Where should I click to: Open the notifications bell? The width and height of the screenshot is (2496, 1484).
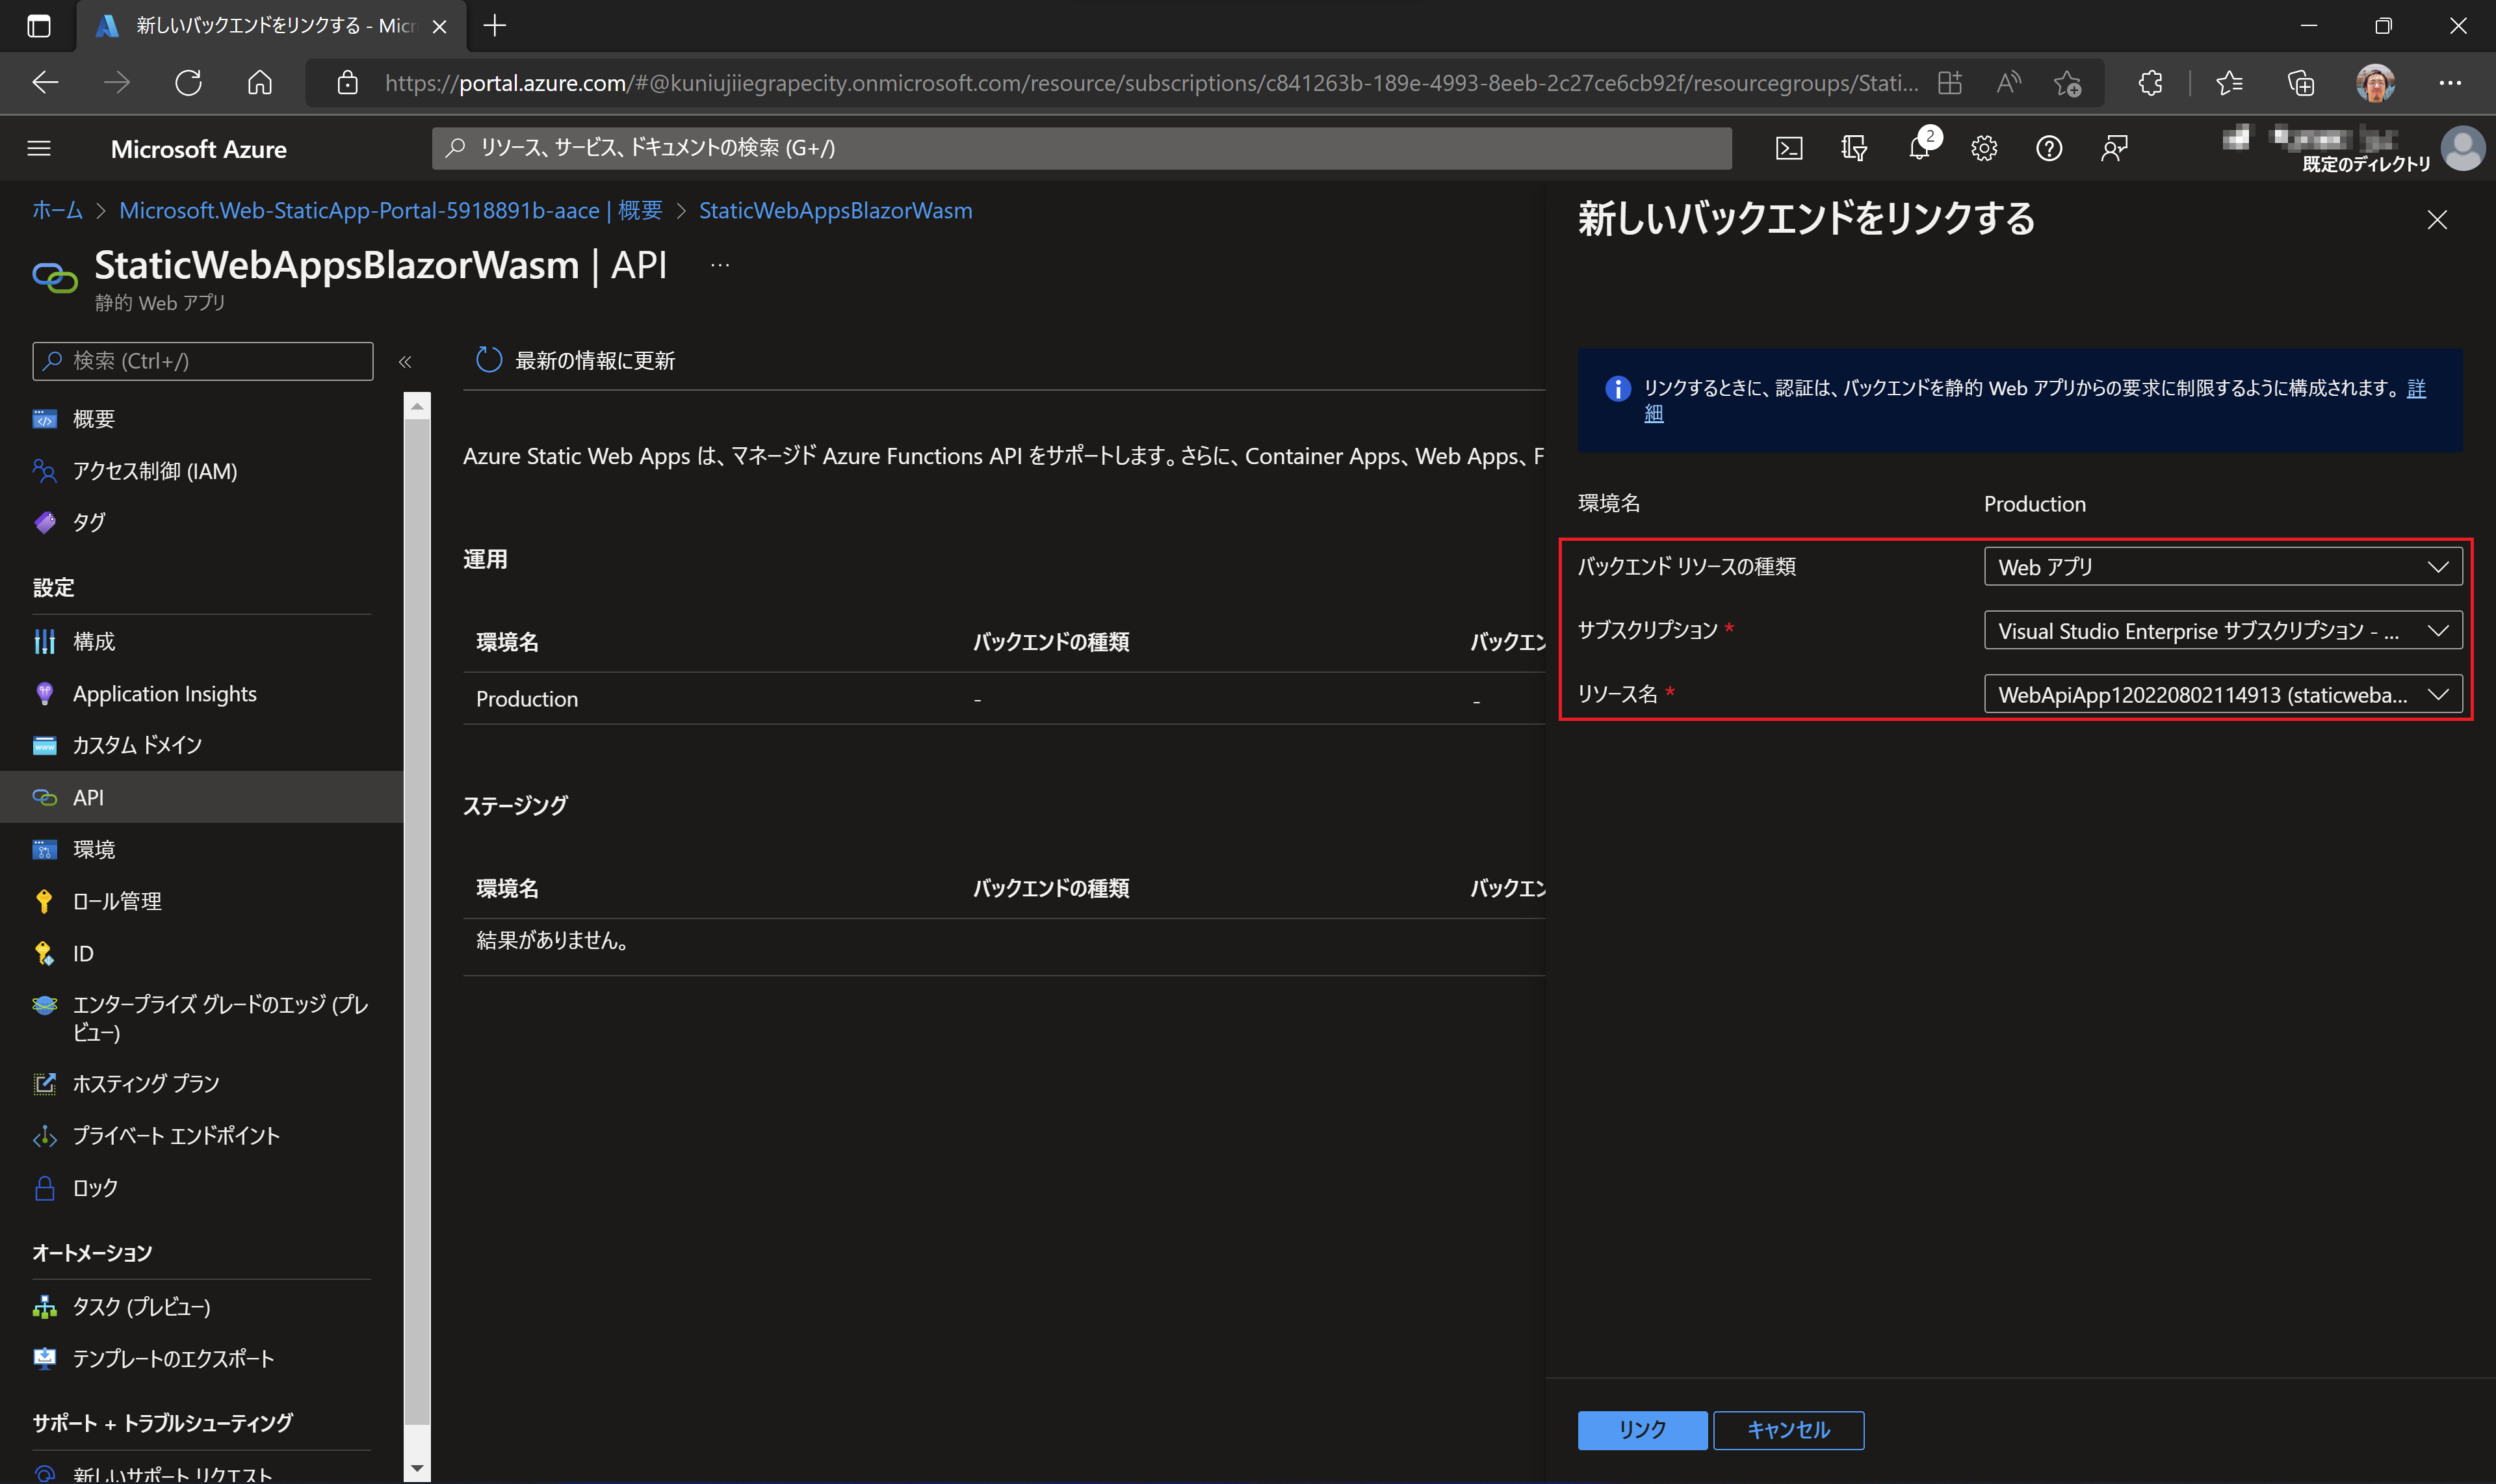(1919, 149)
